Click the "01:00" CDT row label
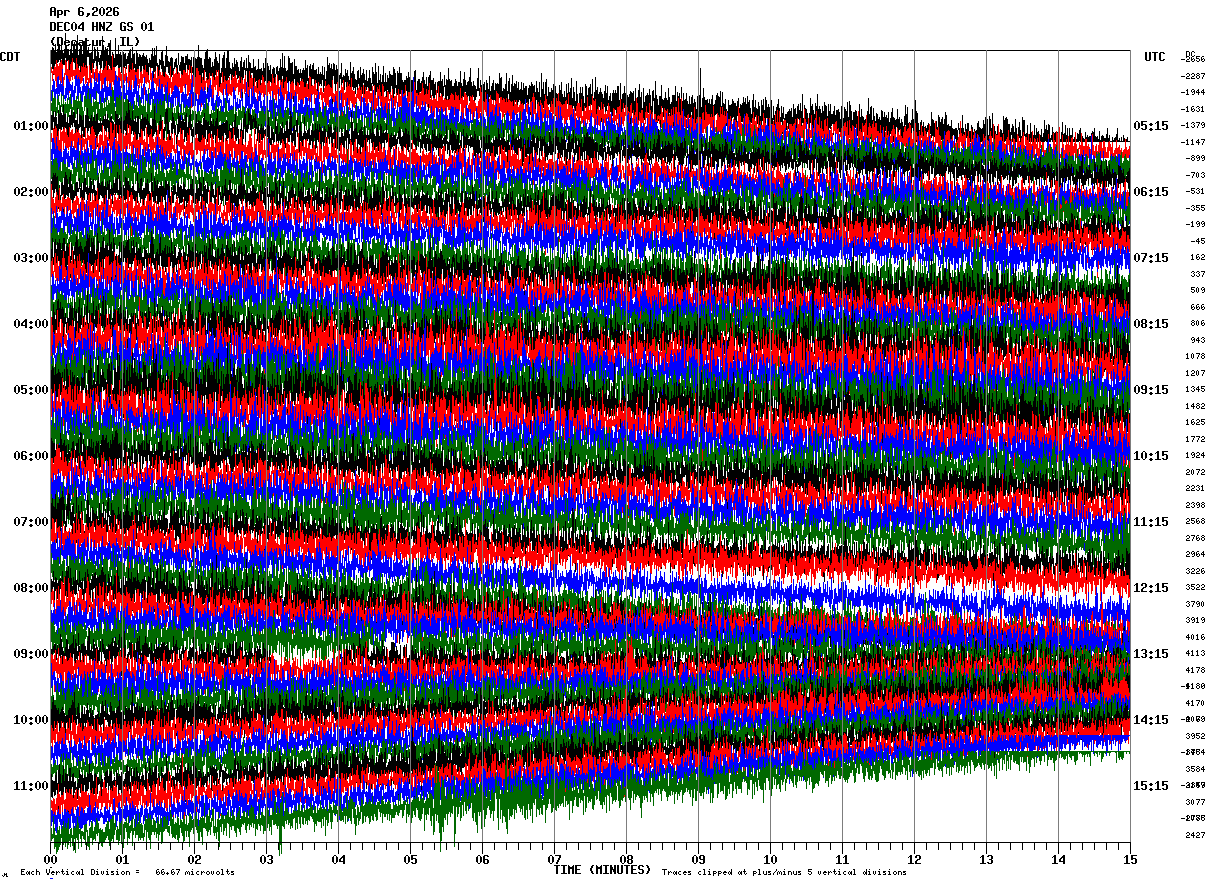Screen dimensions: 1210x886 pos(31,126)
